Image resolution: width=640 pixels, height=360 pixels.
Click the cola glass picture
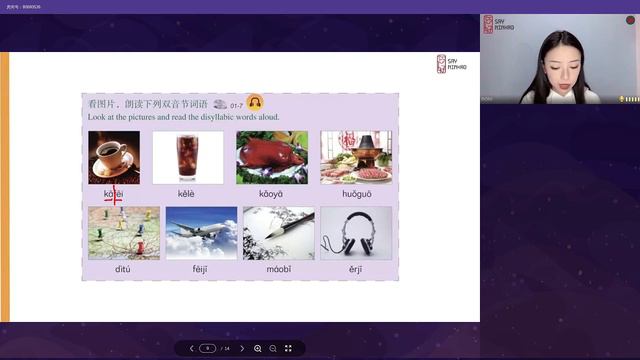pyautogui.click(x=188, y=158)
